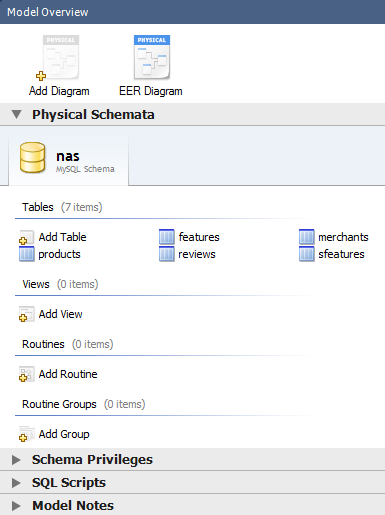Click the Routines section heading
The height and width of the screenshot is (515, 385).
tap(43, 344)
